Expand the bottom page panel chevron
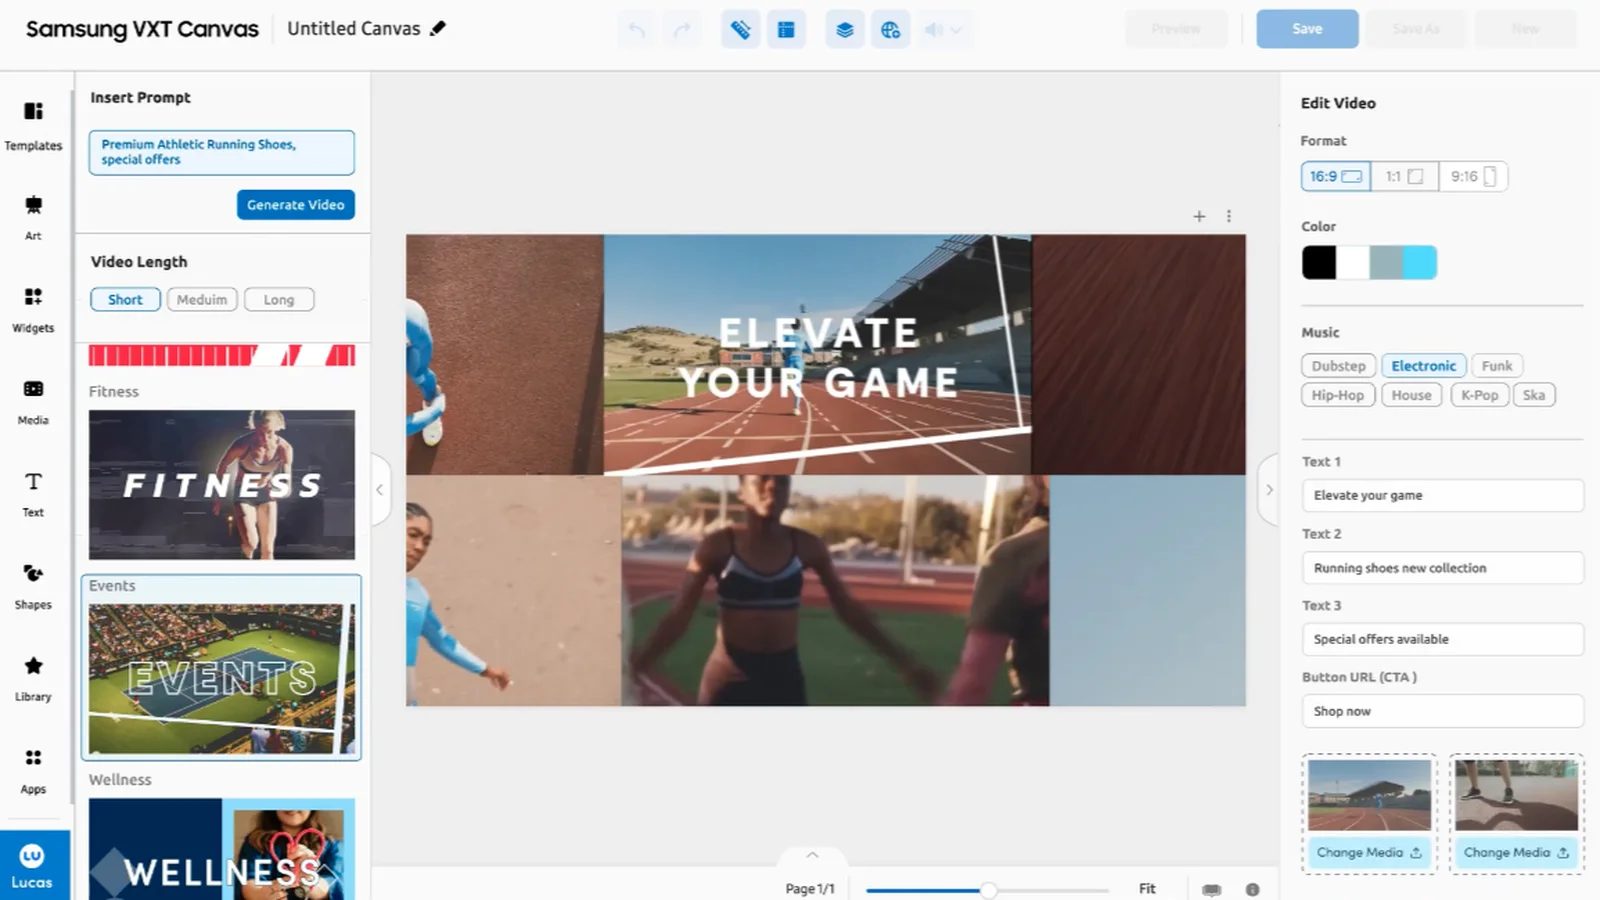Viewport: 1600px width, 900px height. click(x=812, y=856)
